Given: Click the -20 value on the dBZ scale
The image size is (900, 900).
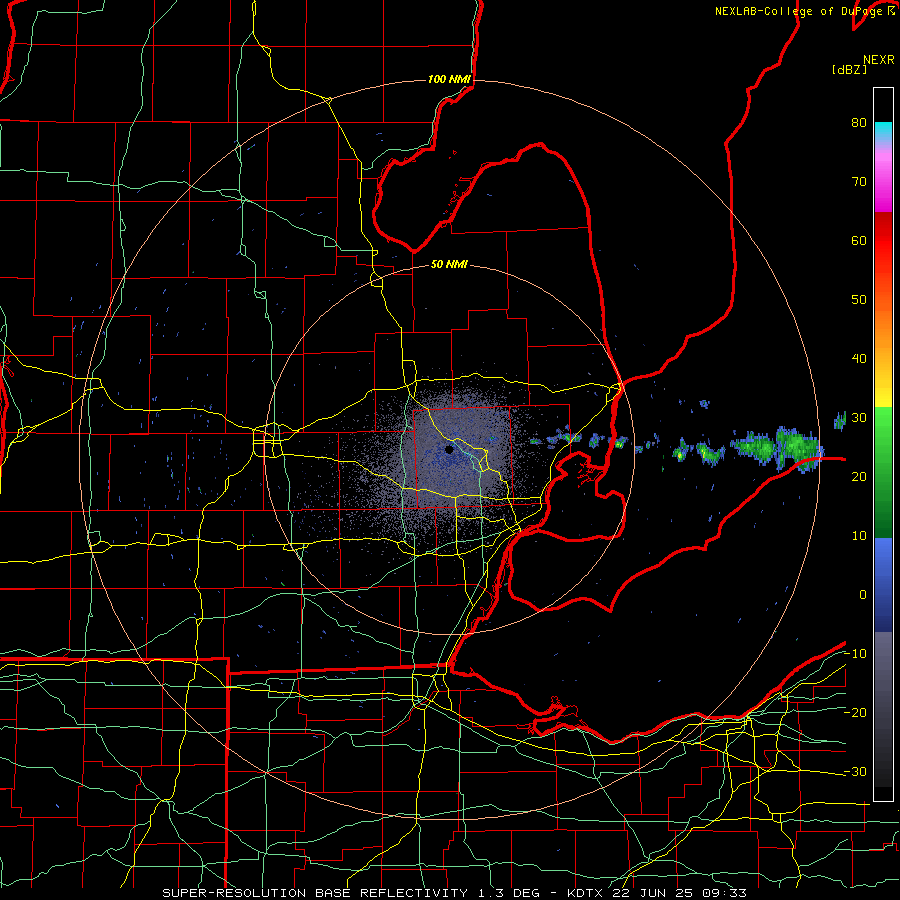Looking at the screenshot, I should tap(855, 713).
